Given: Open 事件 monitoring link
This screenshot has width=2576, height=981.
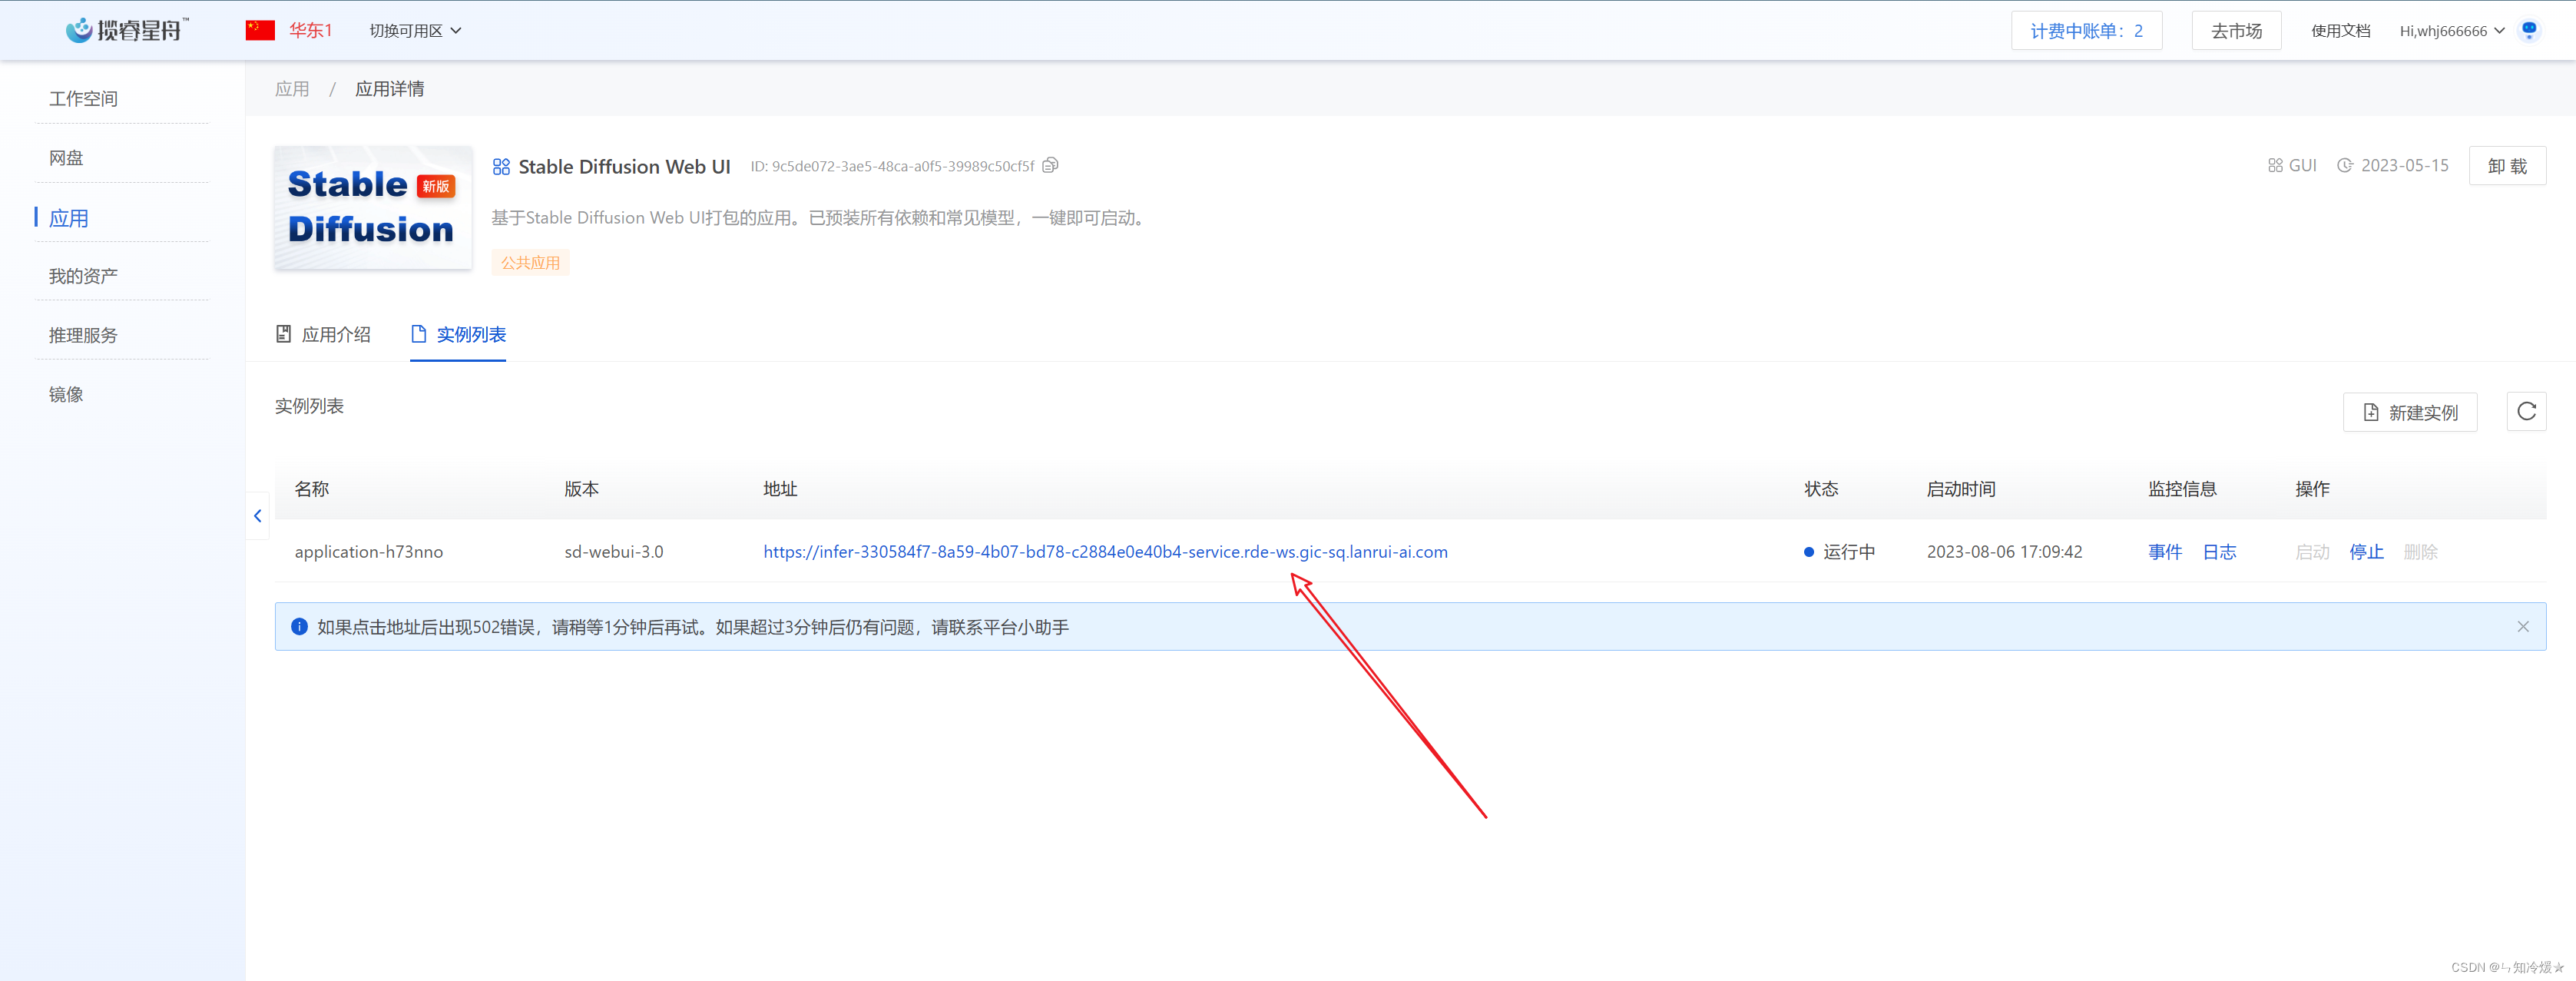Looking at the screenshot, I should coord(2164,551).
